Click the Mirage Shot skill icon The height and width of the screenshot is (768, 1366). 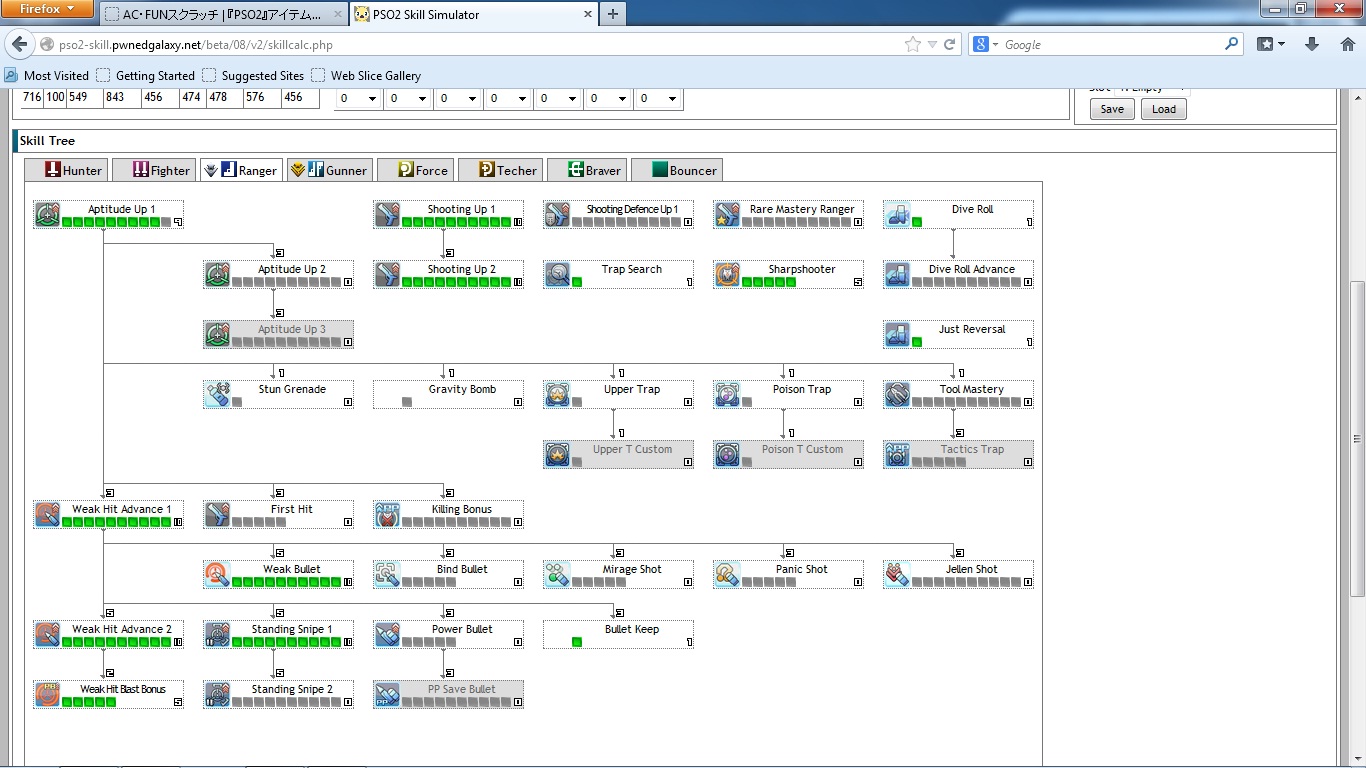click(557, 575)
